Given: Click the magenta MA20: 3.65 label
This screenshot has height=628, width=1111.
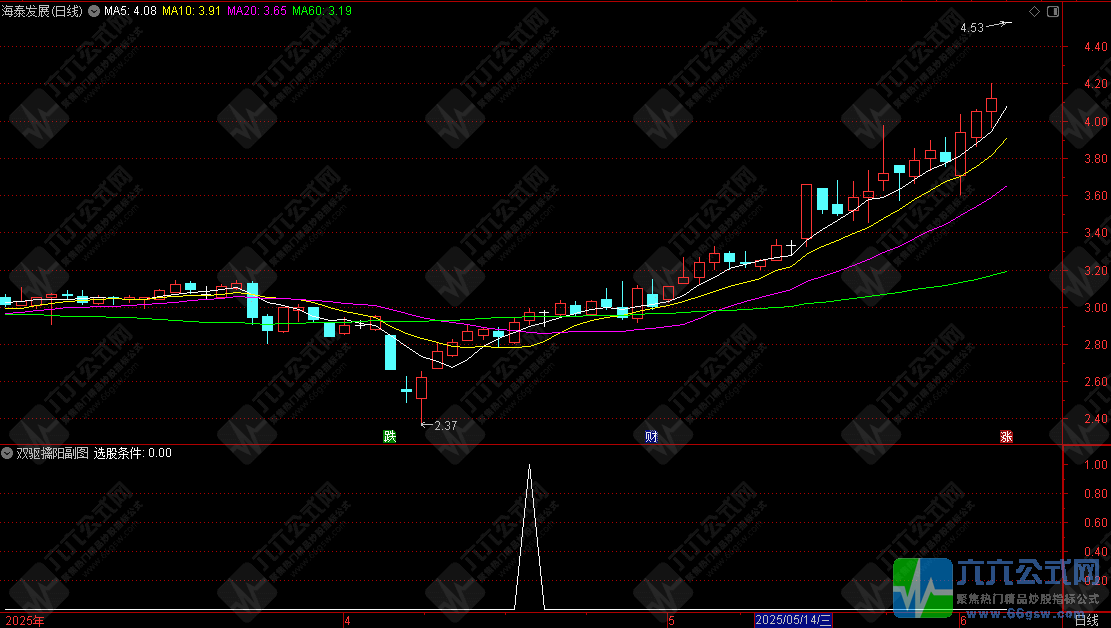Looking at the screenshot, I should pos(256,11).
